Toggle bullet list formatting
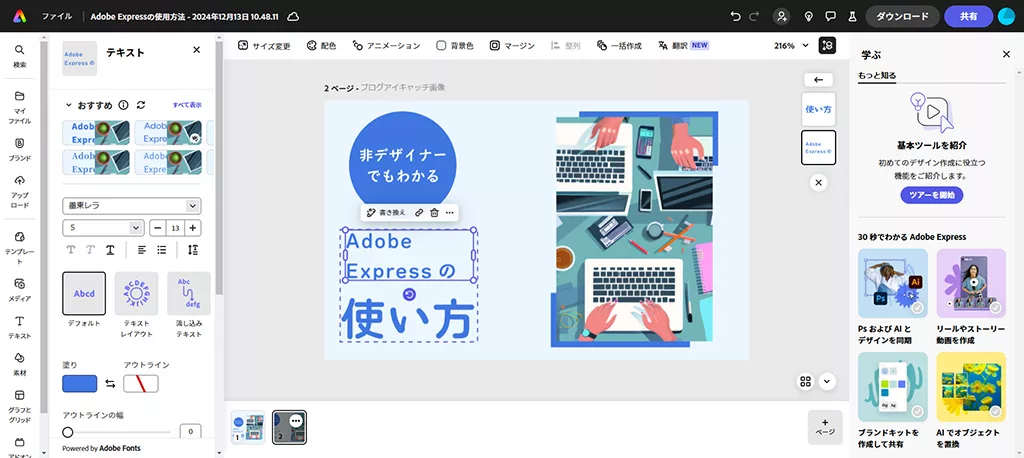The height and width of the screenshot is (458, 1024). click(x=162, y=250)
